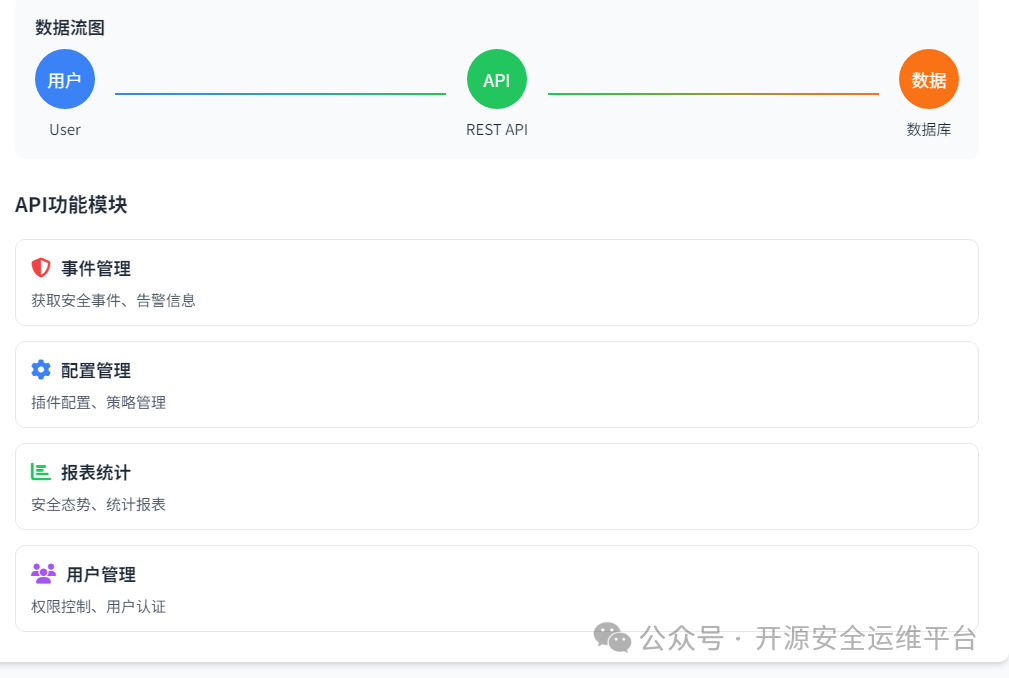Click the green API circle node
The image size is (1009, 678).
point(497,79)
